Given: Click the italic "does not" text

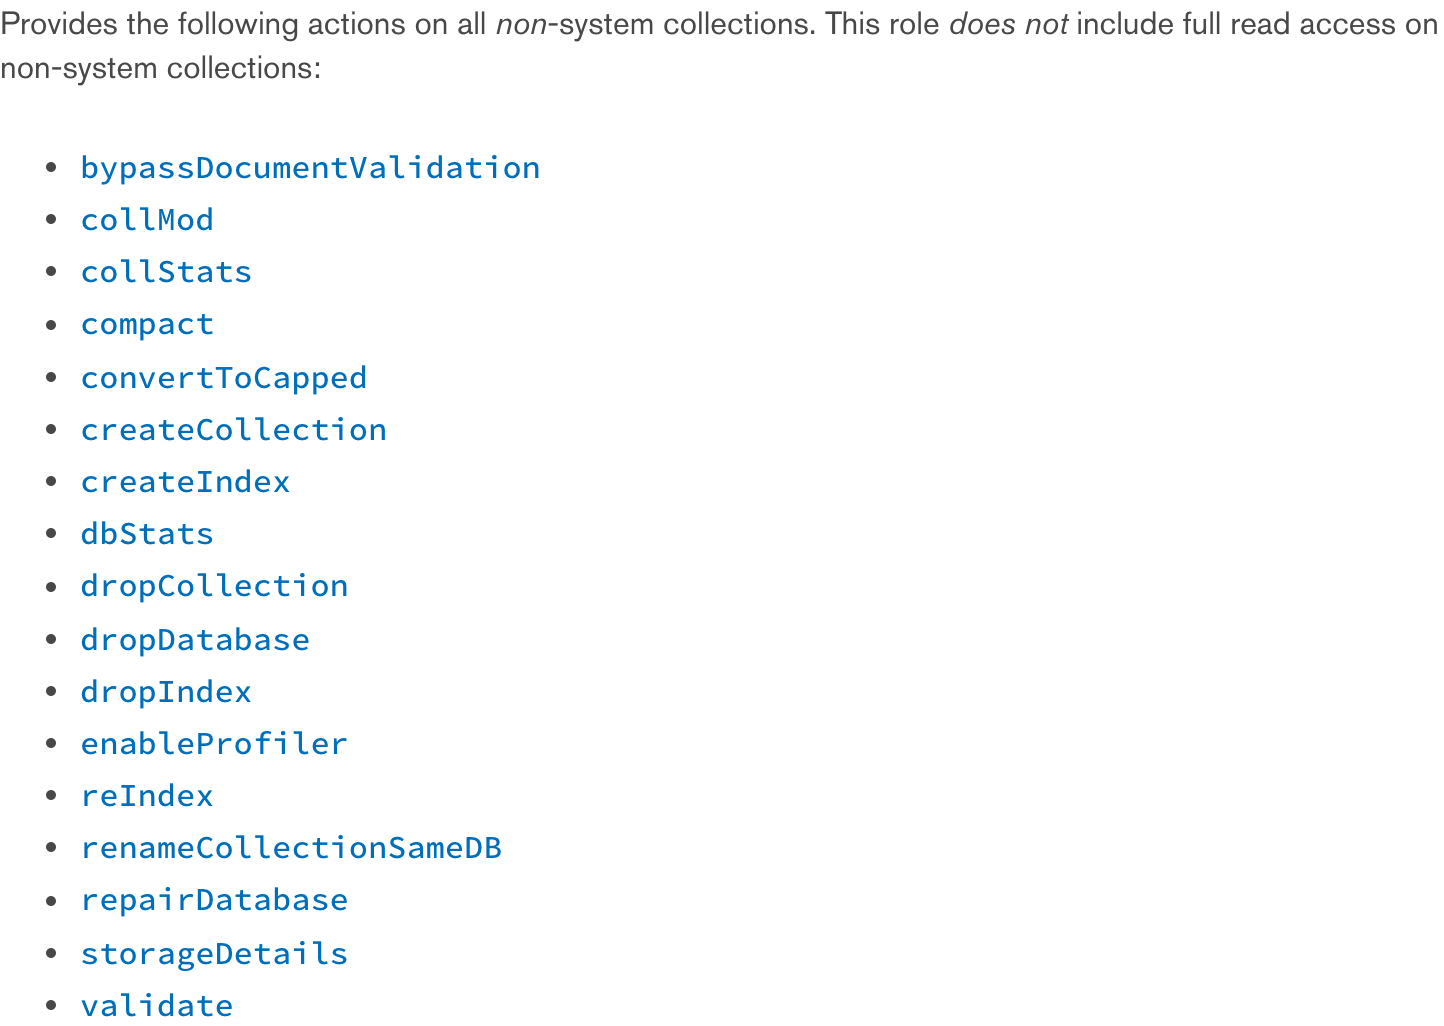Looking at the screenshot, I should pyautogui.click(x=1008, y=24).
